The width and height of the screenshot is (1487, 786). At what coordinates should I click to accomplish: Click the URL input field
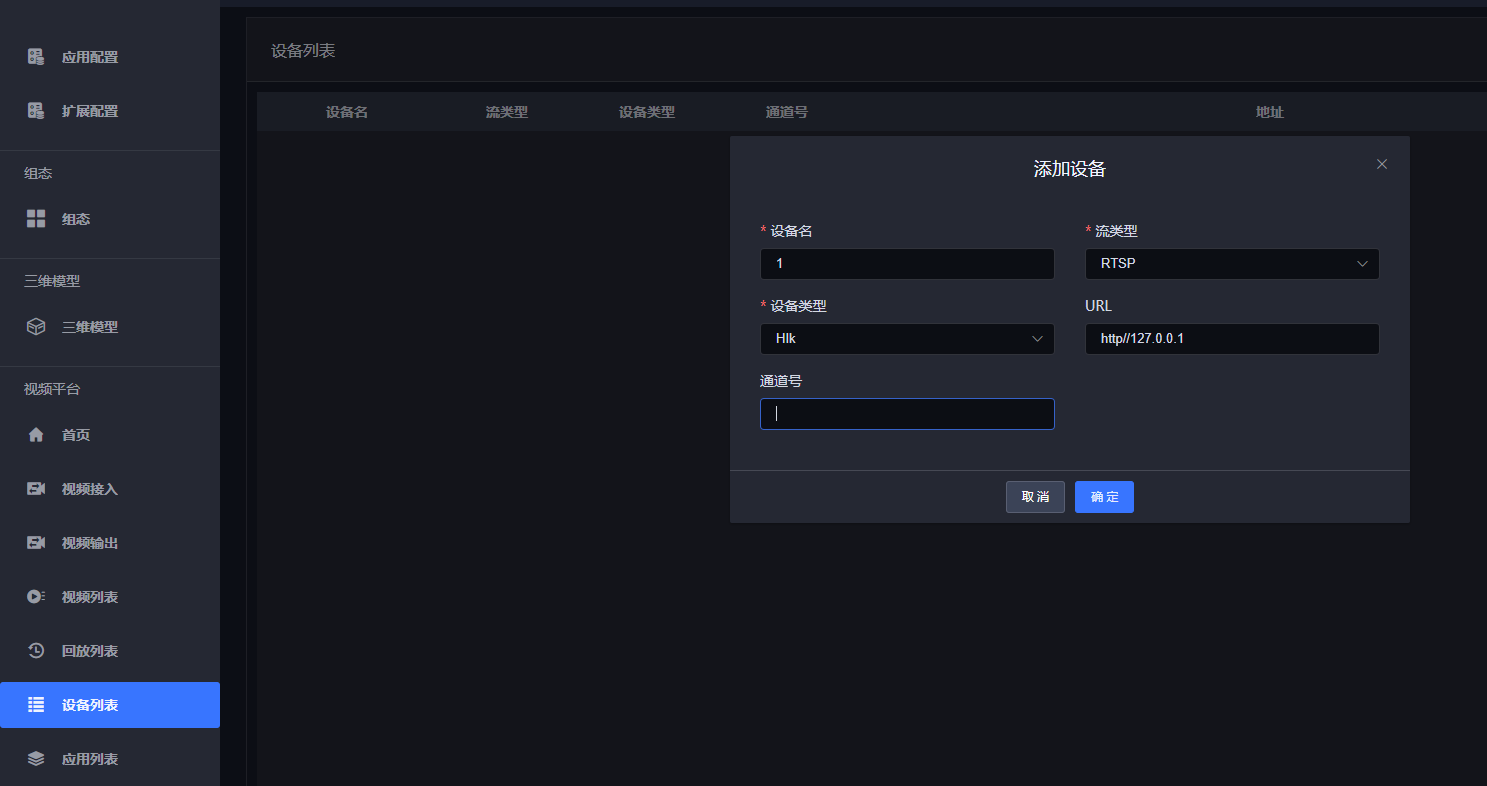point(1232,339)
